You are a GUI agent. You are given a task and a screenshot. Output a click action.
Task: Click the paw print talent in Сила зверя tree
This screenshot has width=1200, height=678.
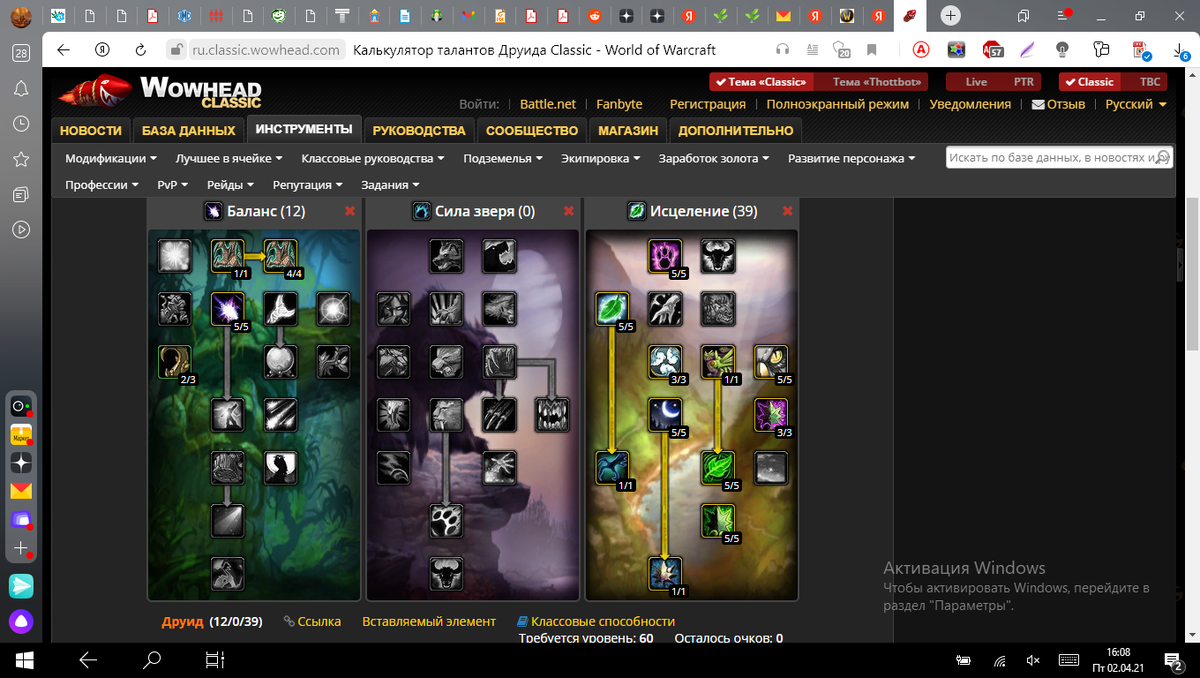coord(446,522)
